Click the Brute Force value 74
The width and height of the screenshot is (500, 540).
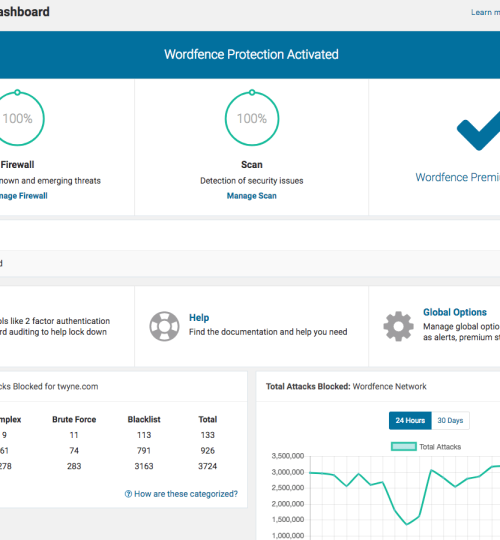coord(74,450)
